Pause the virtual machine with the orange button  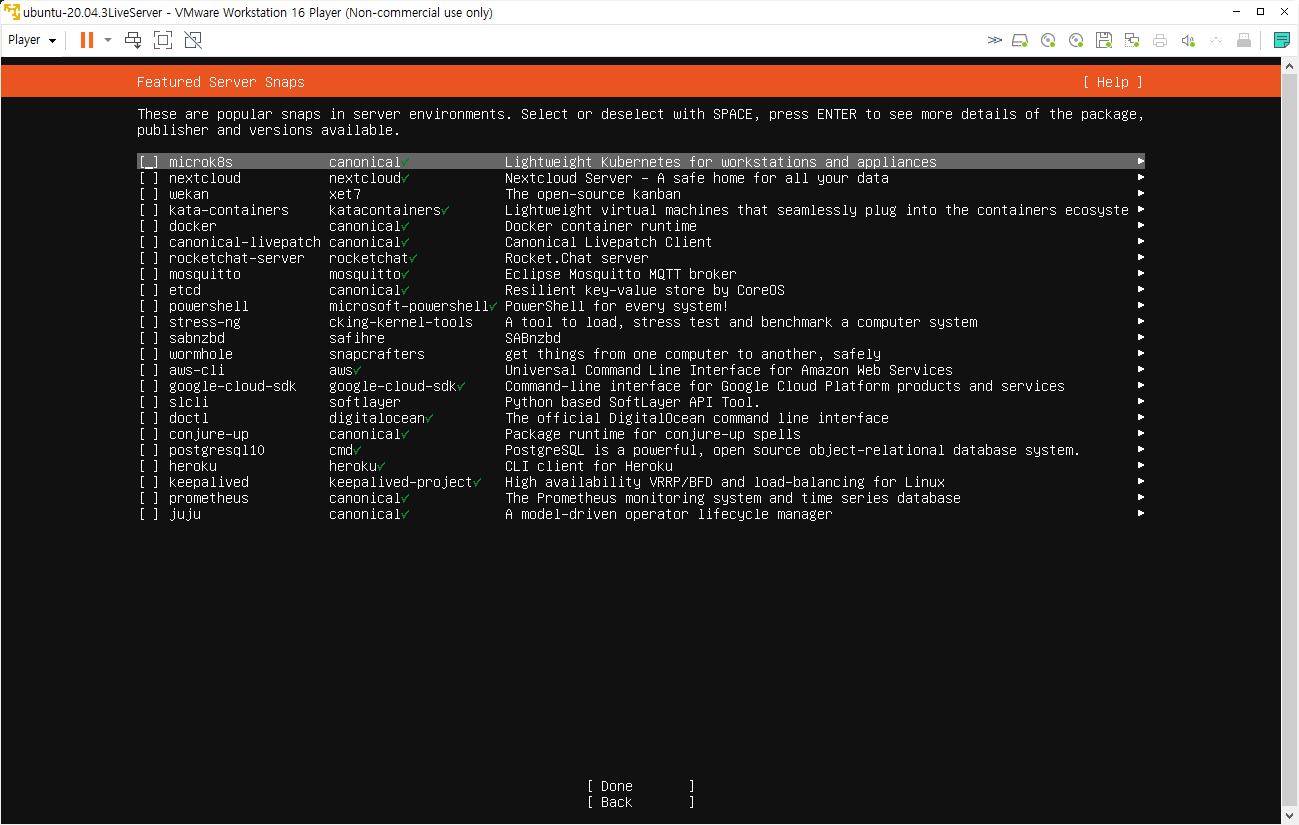coord(87,40)
